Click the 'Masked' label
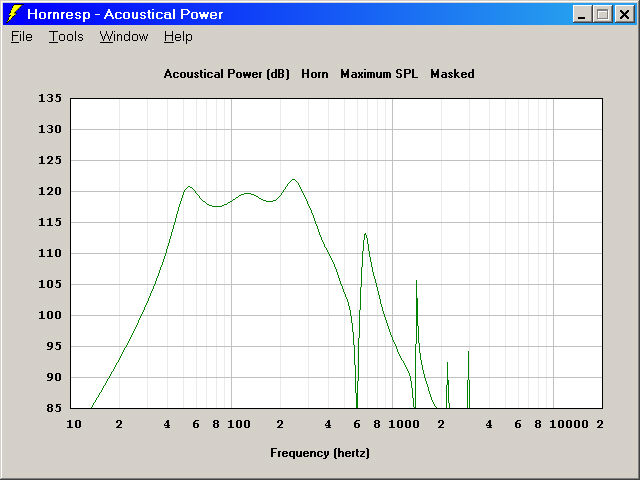 point(452,74)
